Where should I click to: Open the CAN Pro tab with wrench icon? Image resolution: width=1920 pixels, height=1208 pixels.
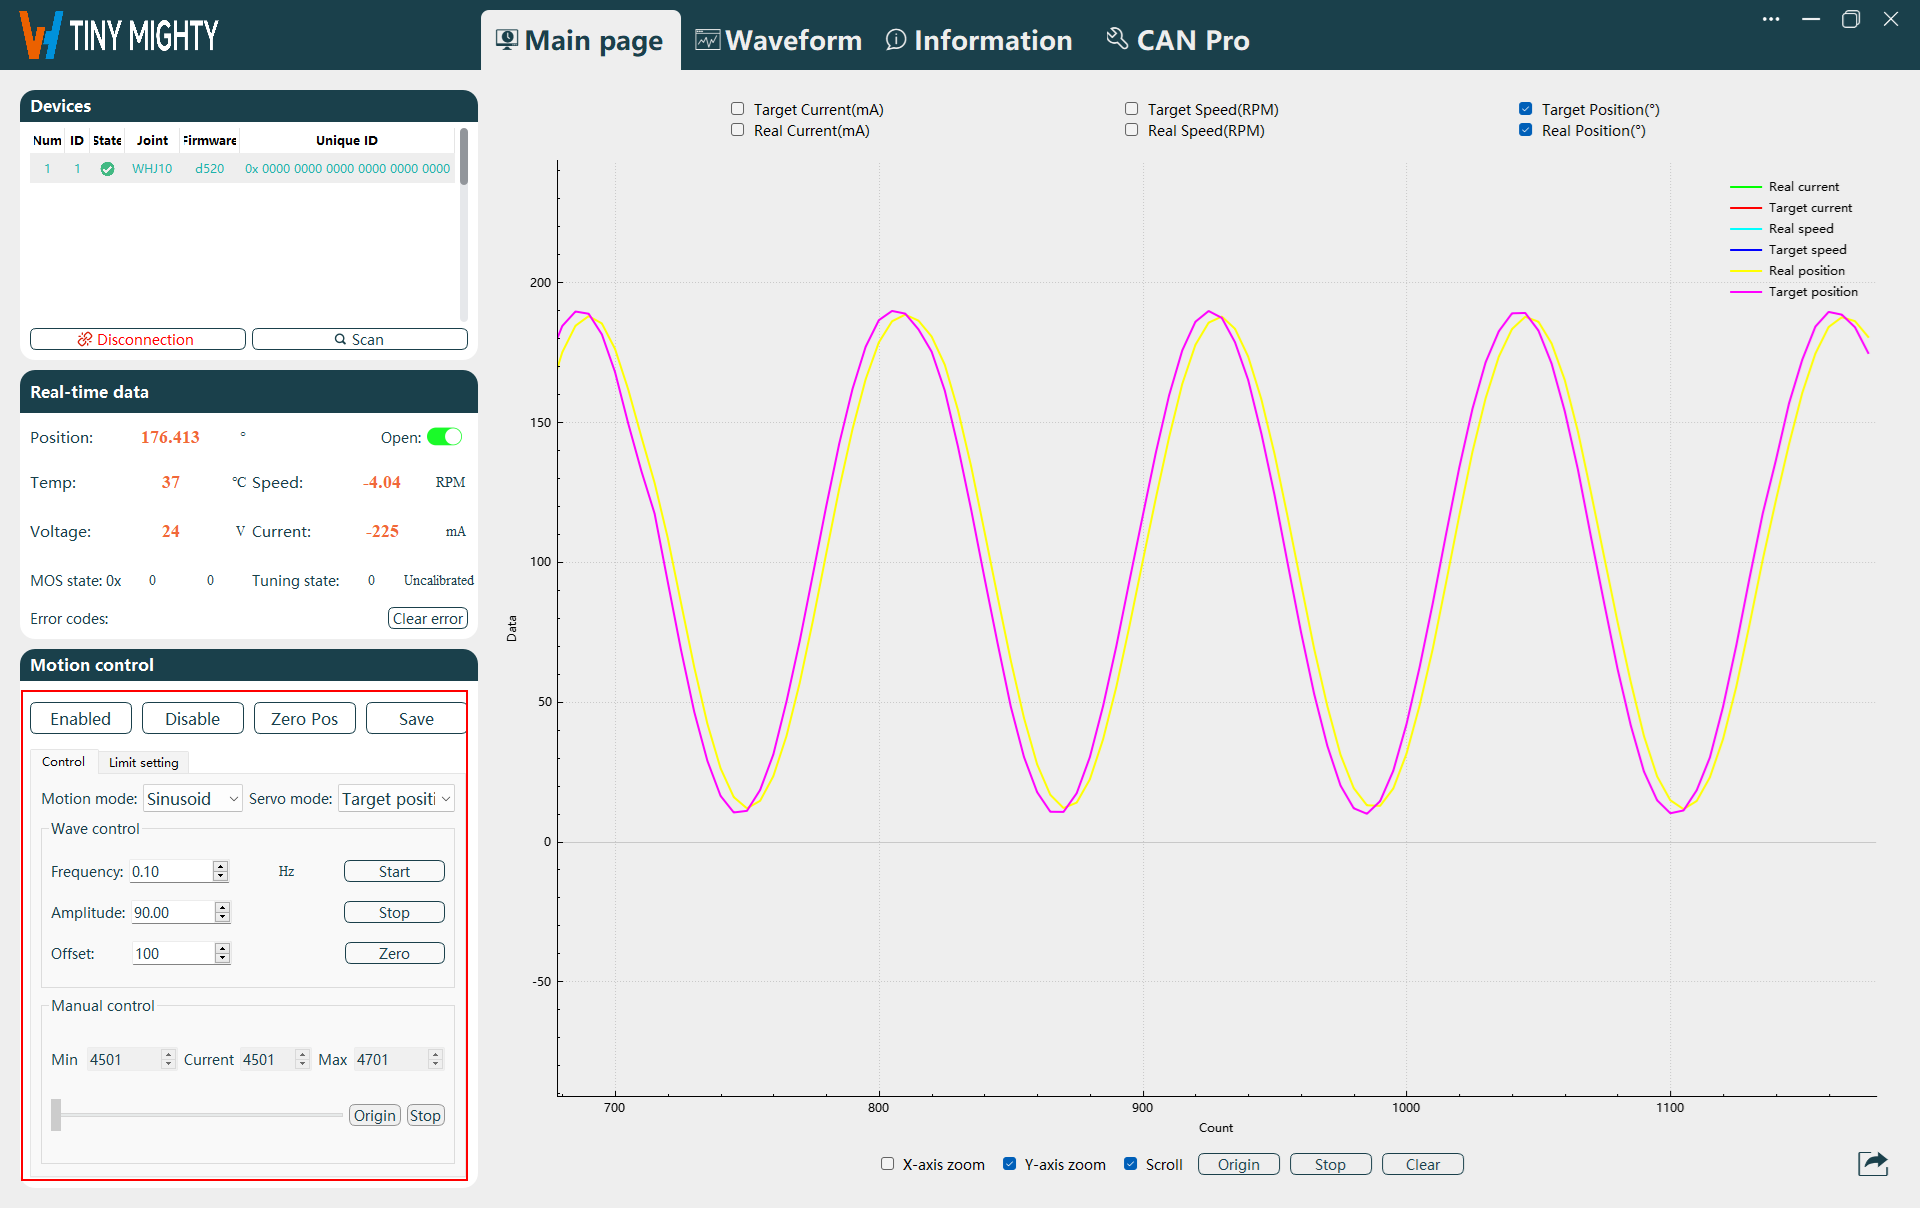point(1177,40)
